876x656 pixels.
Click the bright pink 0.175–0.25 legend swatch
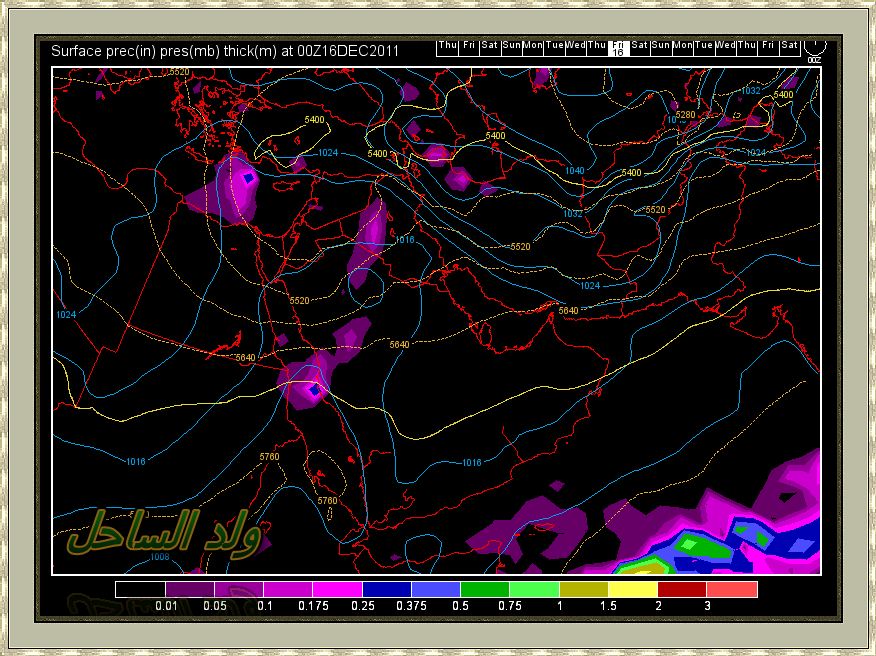click(337, 590)
